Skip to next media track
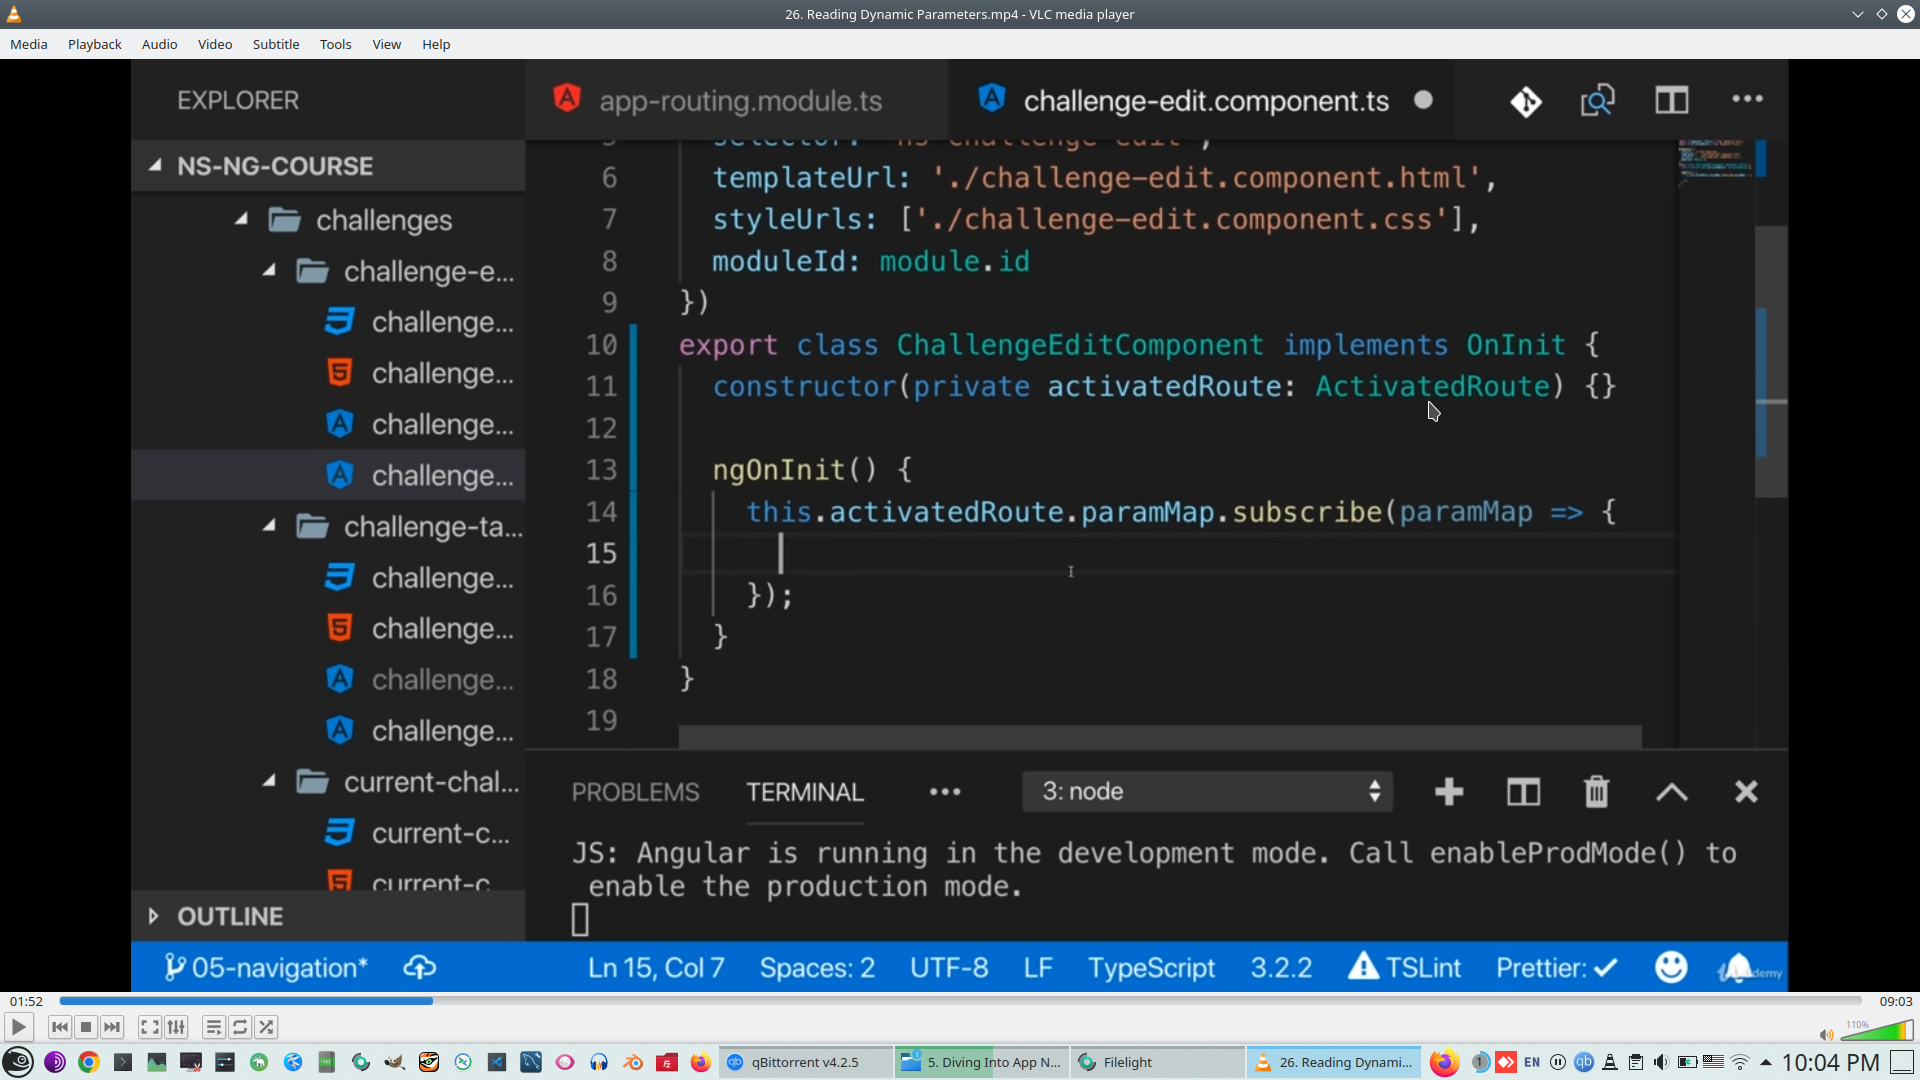Viewport: 1920px width, 1080px height. coord(112,1027)
